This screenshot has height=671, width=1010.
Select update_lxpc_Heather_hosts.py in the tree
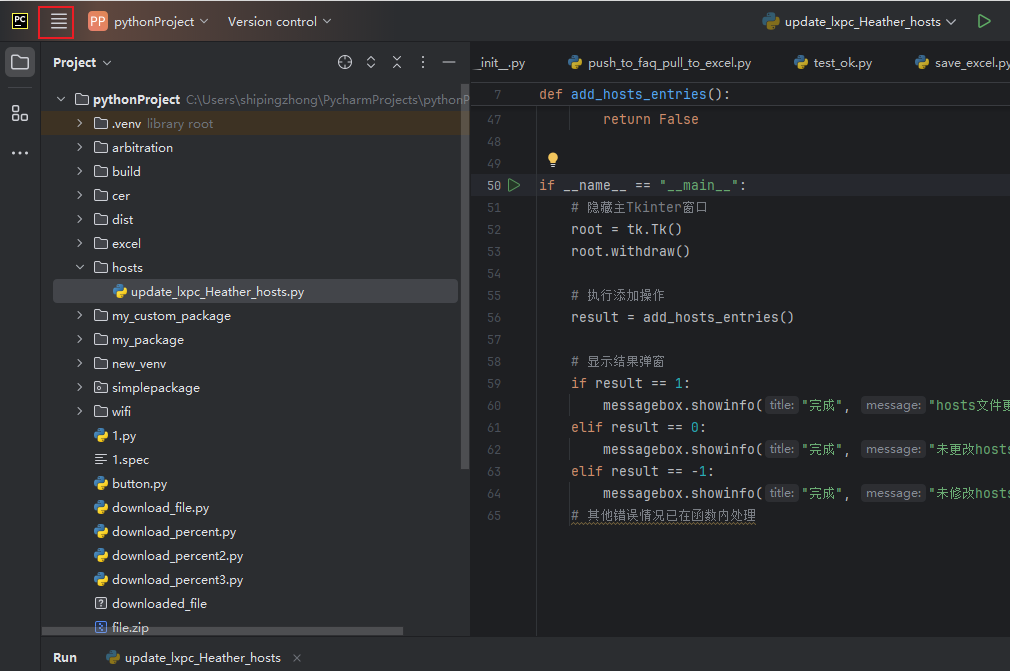tap(255, 292)
